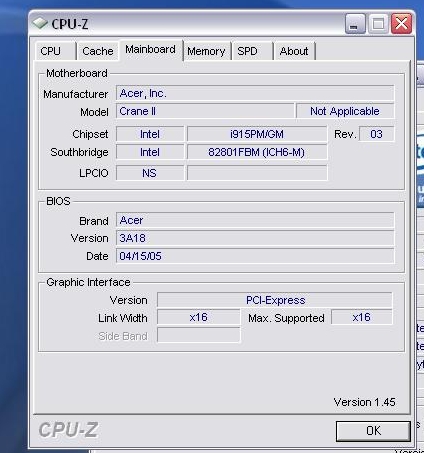
Task: Click the 'LPCIO' label
Action: point(94,173)
